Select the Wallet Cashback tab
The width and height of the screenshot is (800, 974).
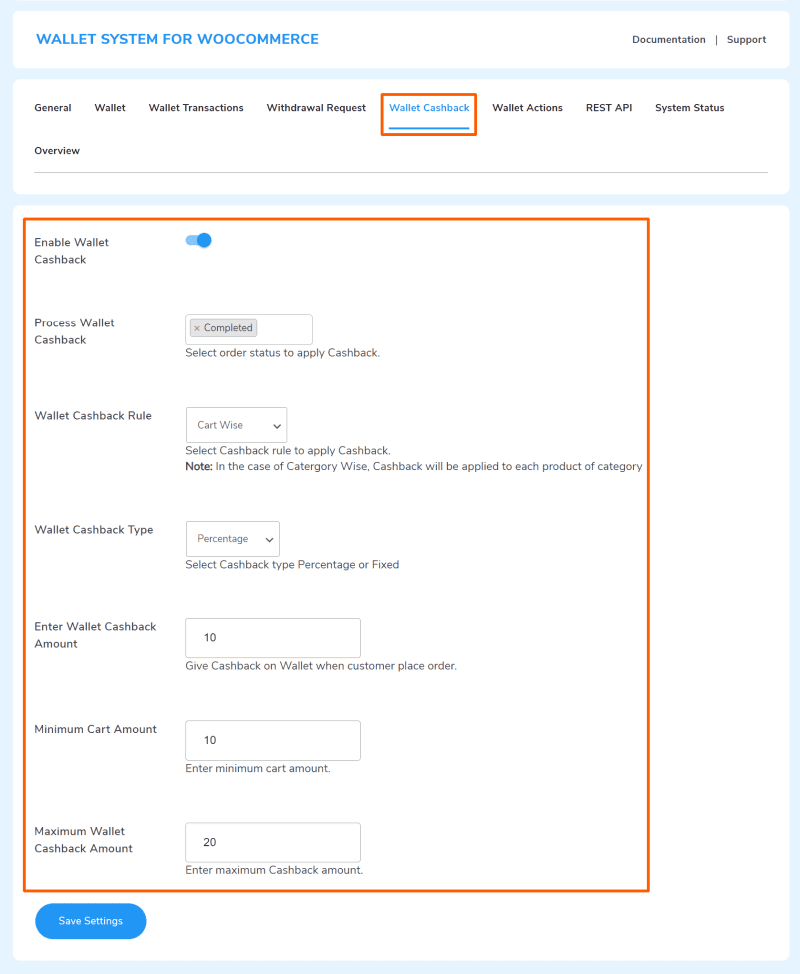pyautogui.click(x=428, y=107)
